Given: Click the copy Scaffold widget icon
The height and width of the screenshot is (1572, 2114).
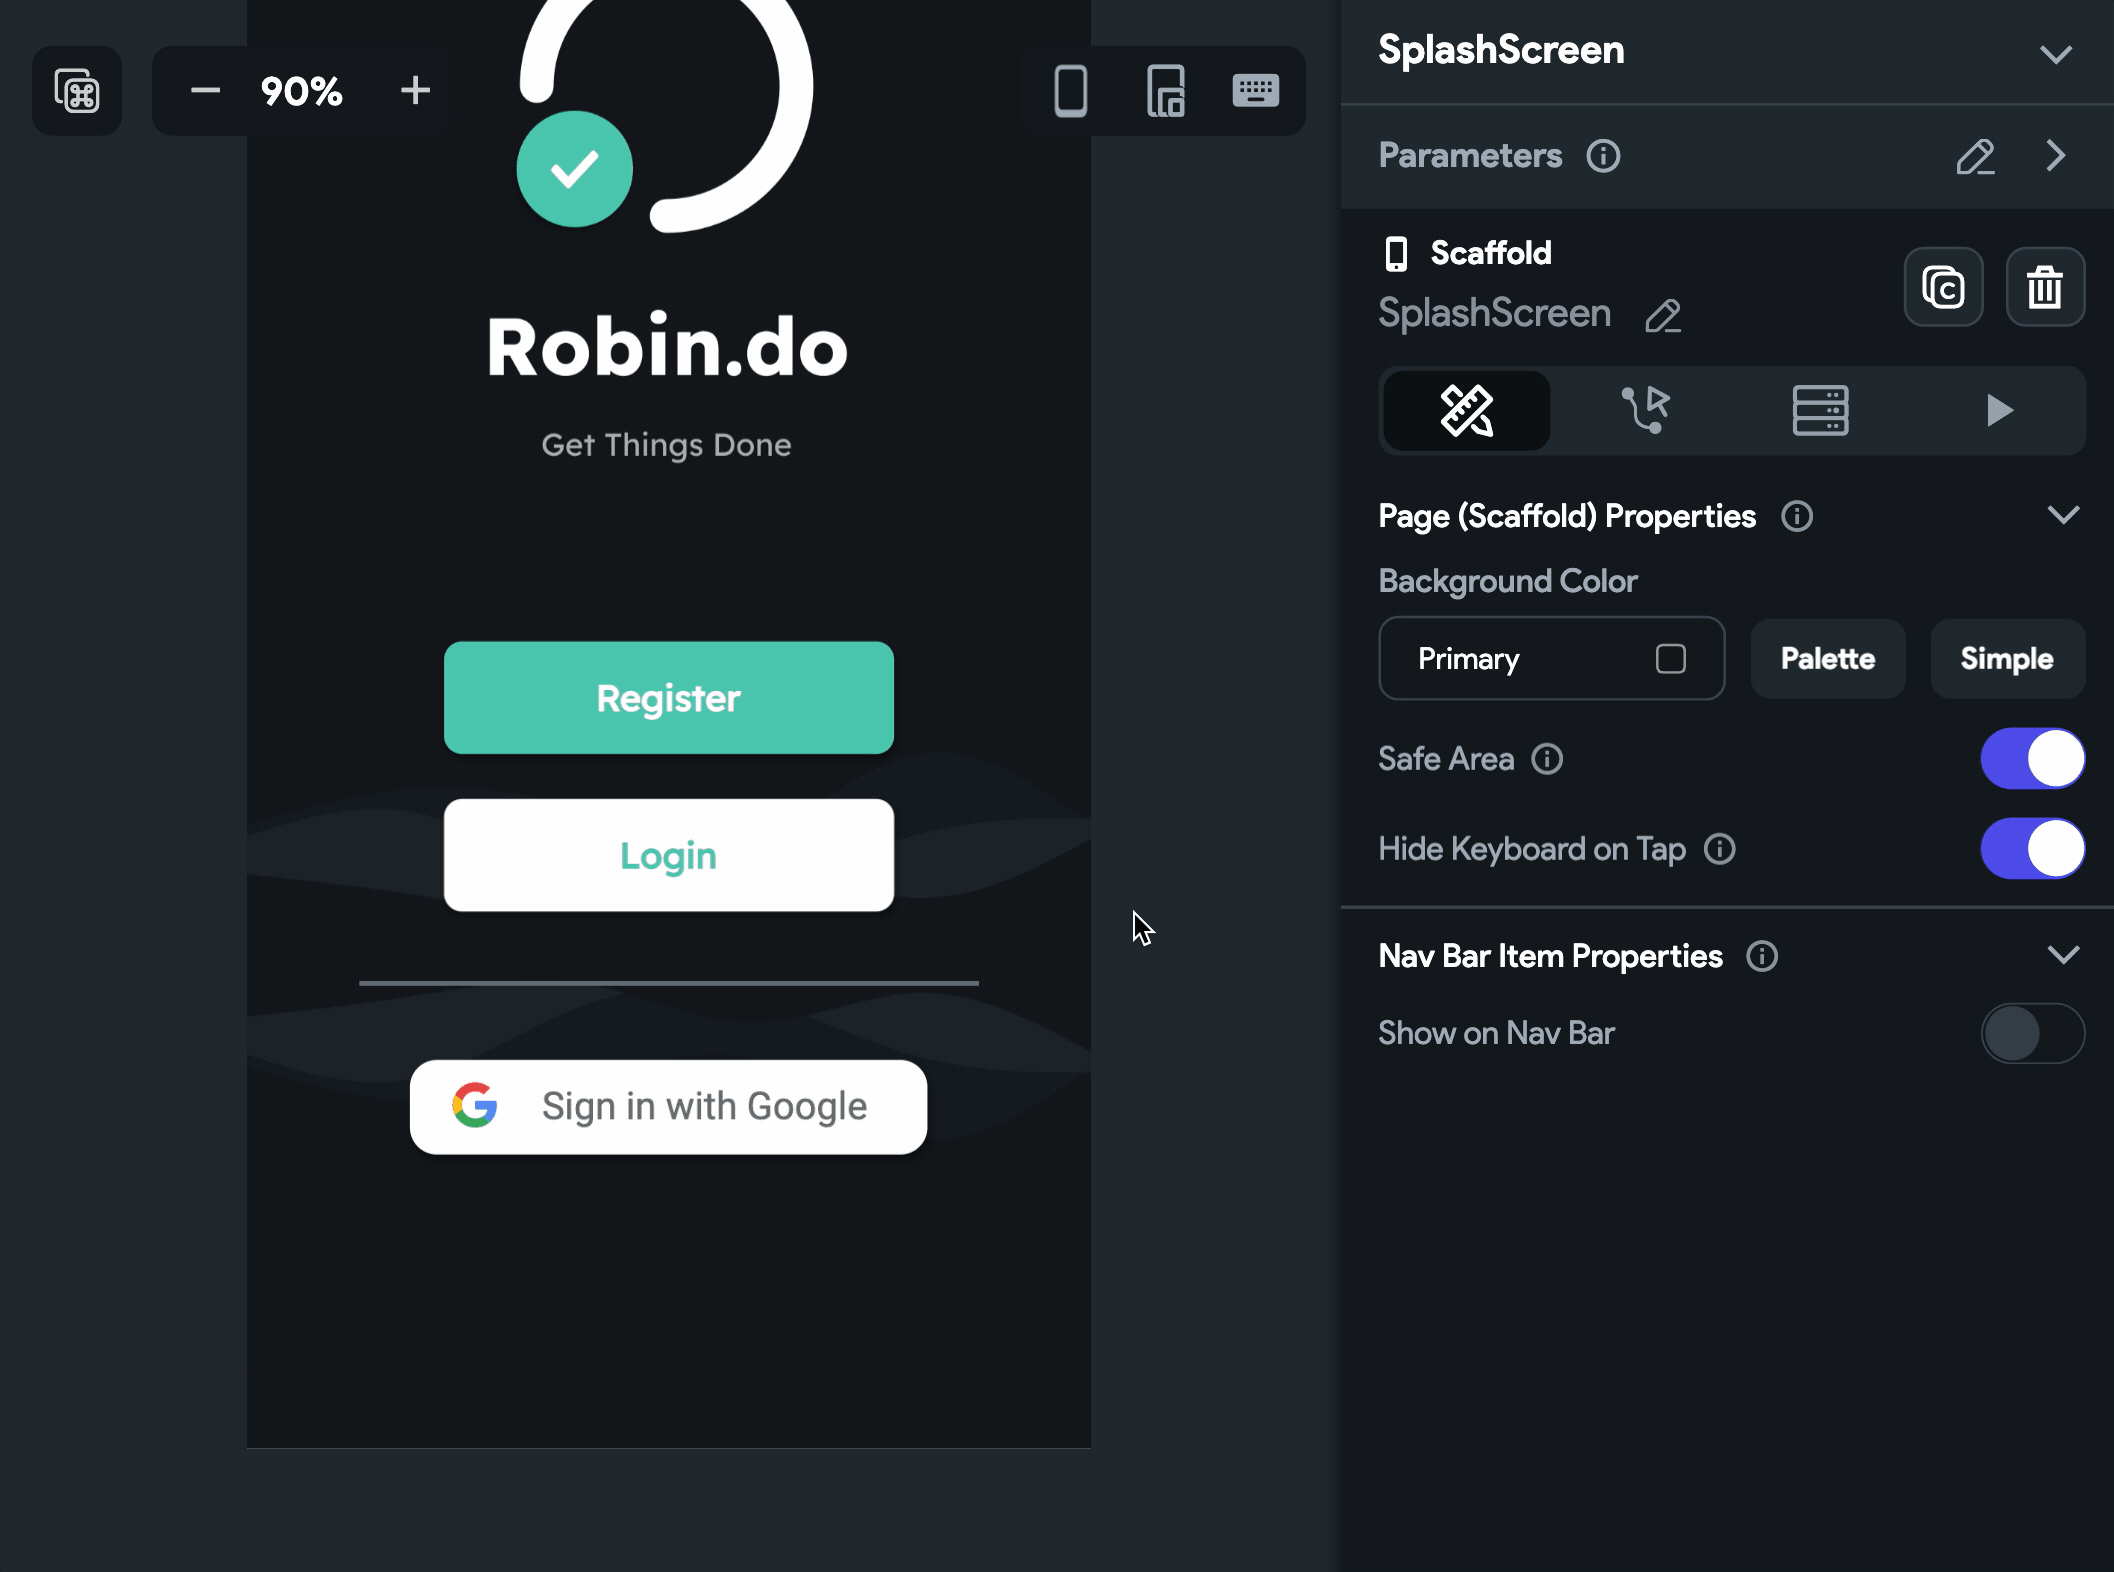Looking at the screenshot, I should click(1943, 288).
